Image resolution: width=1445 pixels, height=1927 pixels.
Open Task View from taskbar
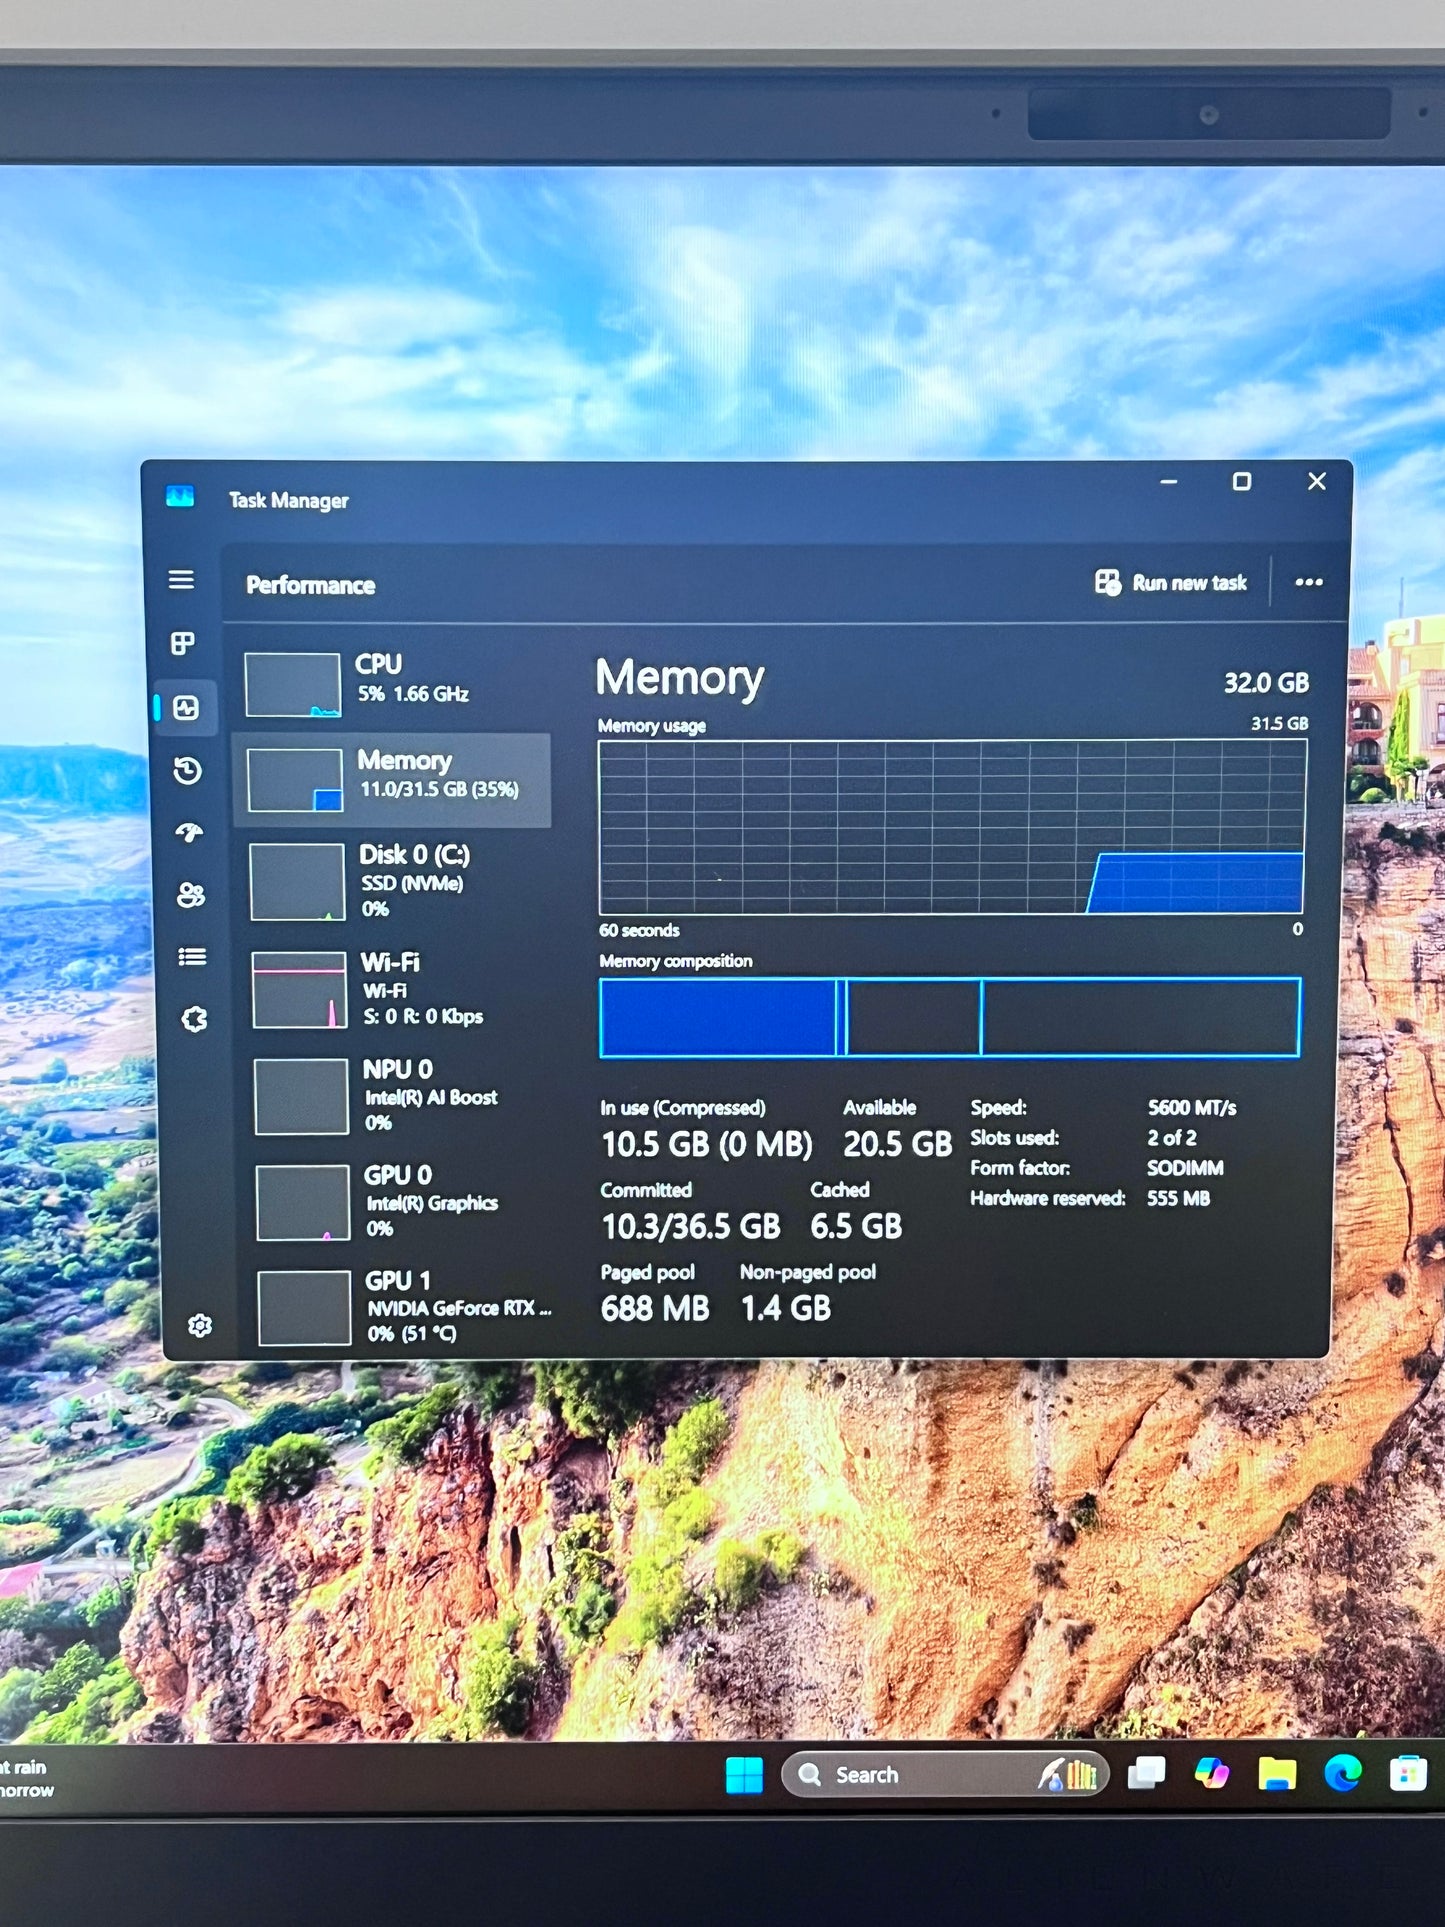[1146, 1774]
